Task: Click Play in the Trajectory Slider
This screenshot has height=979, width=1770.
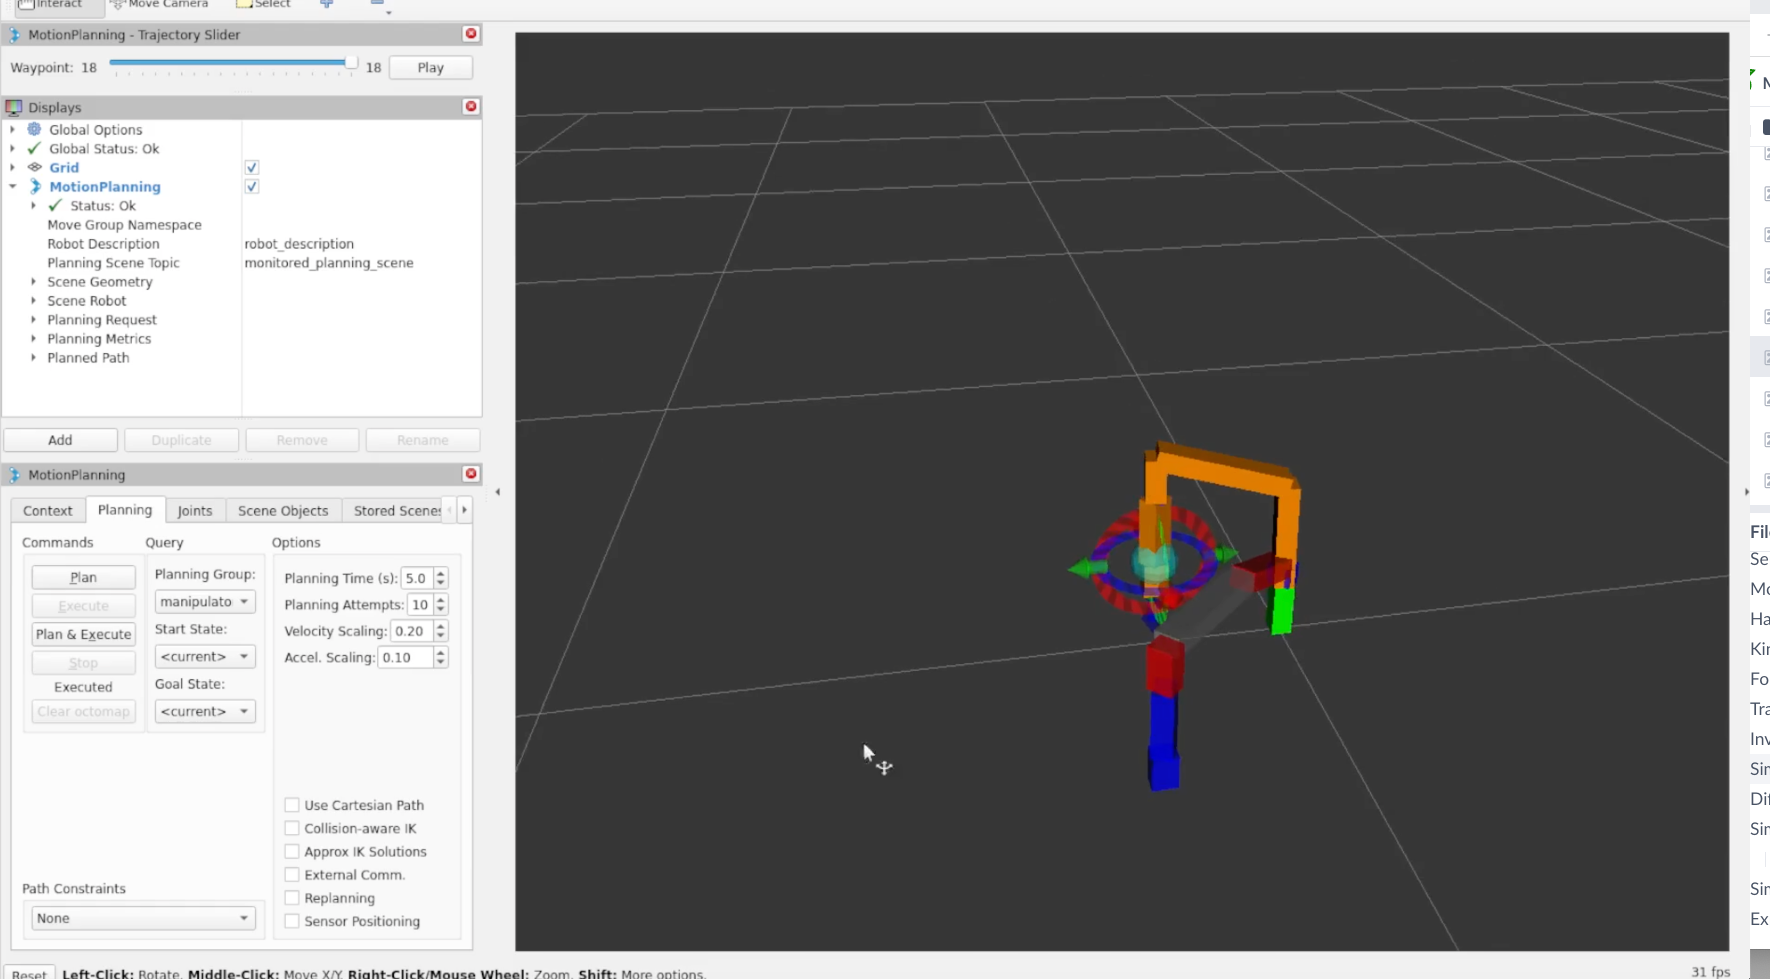Action: pyautogui.click(x=430, y=68)
